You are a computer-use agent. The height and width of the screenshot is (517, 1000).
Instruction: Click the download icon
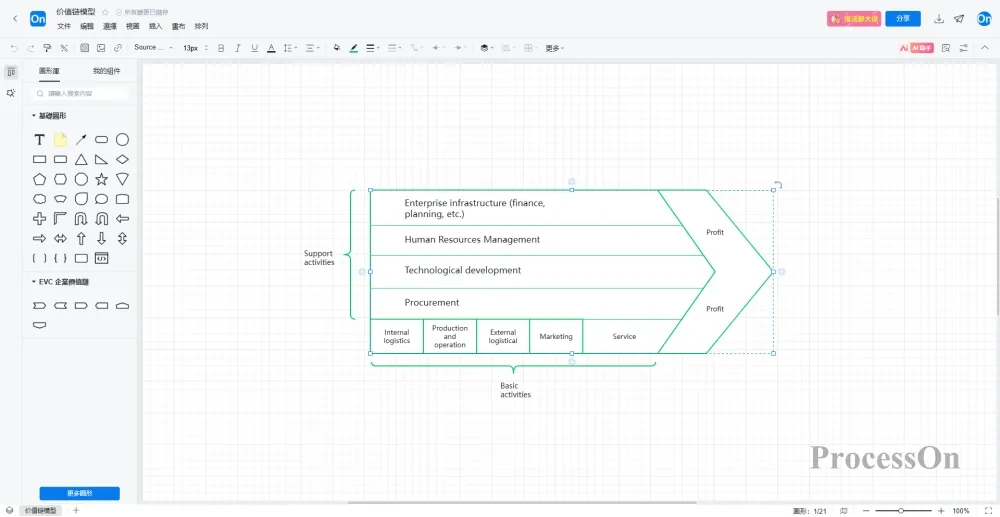pos(939,19)
